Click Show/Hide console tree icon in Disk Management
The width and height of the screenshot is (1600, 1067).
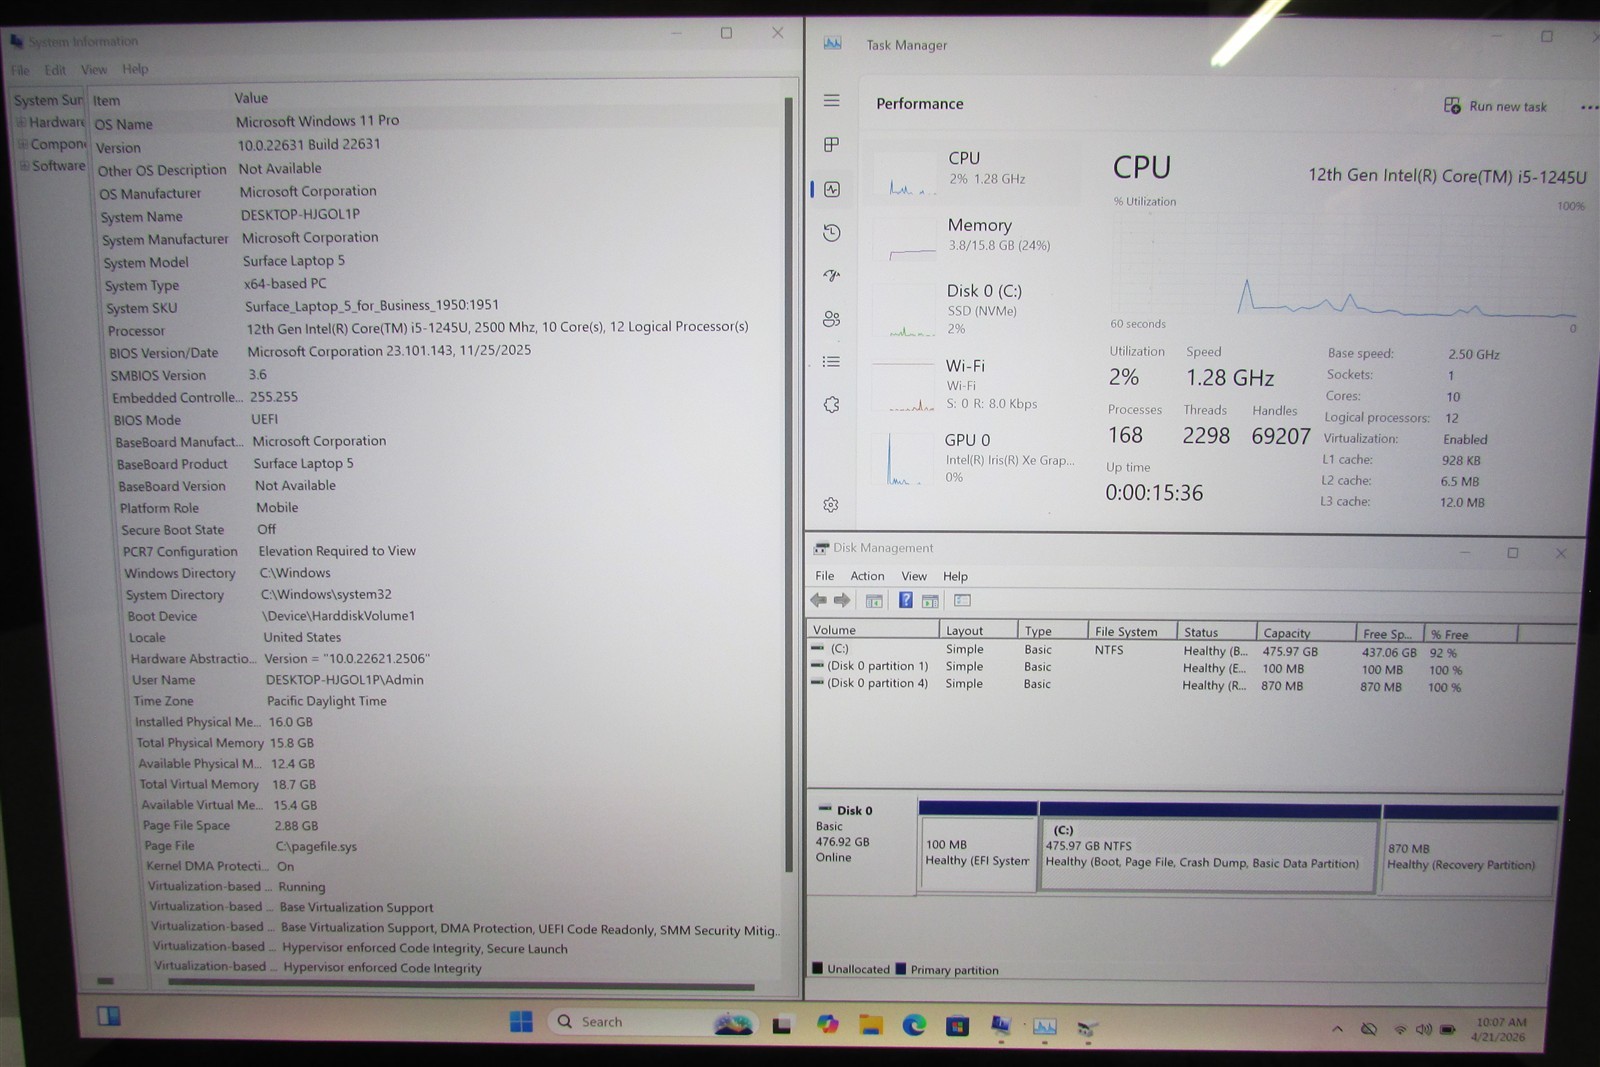[874, 601]
